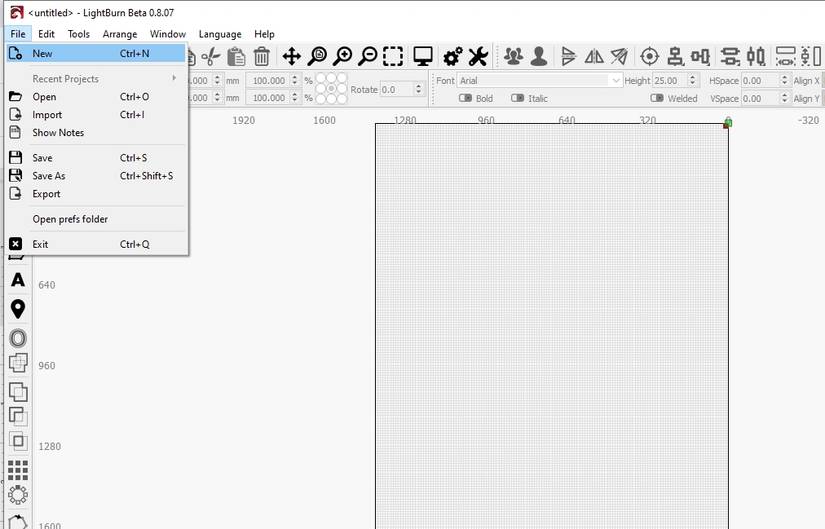Click the Flip Vertical icon

(x=568, y=56)
